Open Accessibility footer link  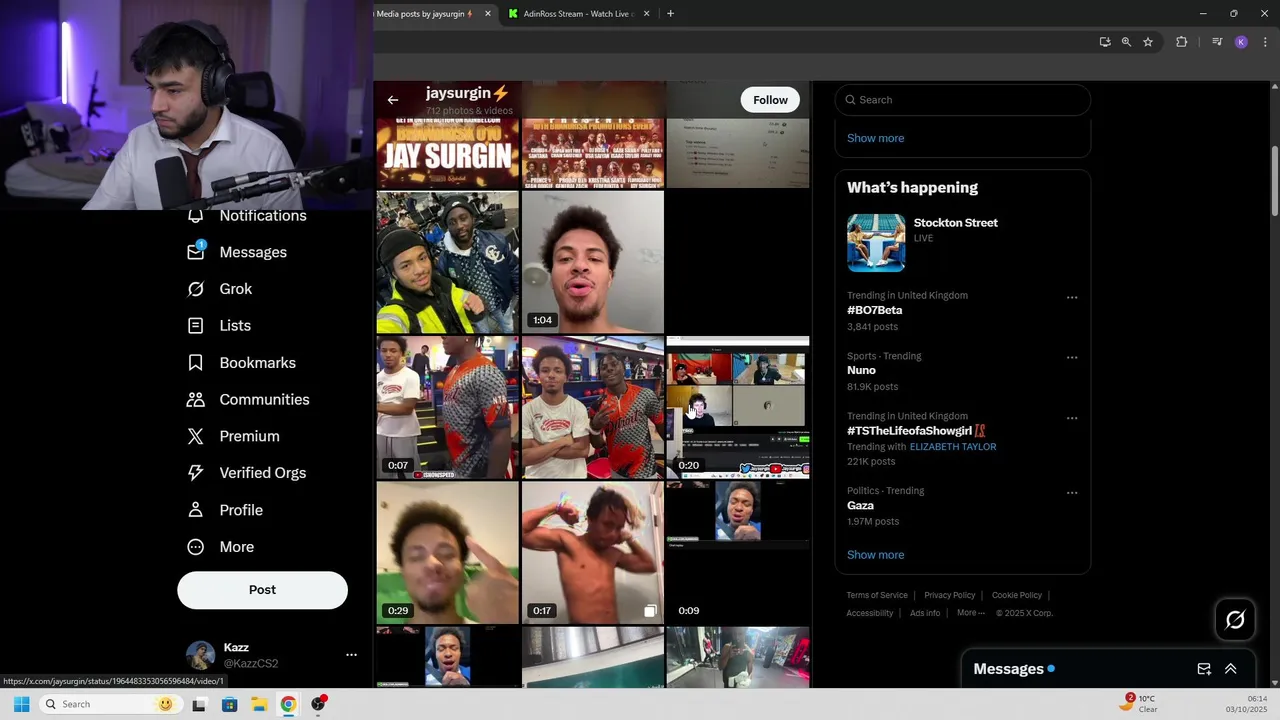coord(870,613)
